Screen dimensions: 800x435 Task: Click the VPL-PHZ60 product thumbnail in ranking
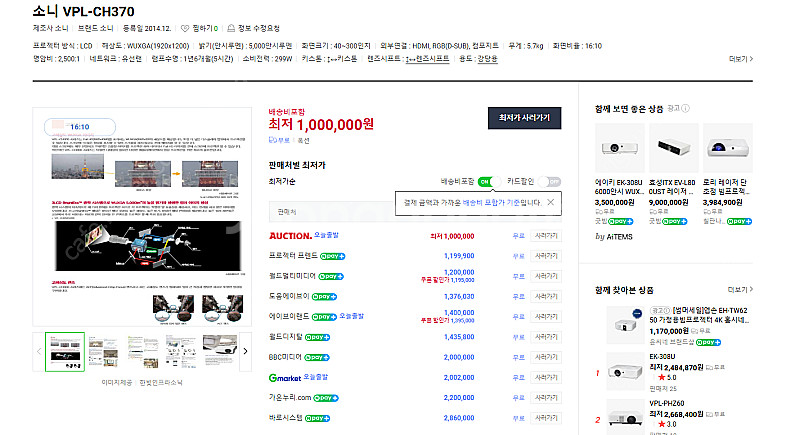tap(625, 418)
